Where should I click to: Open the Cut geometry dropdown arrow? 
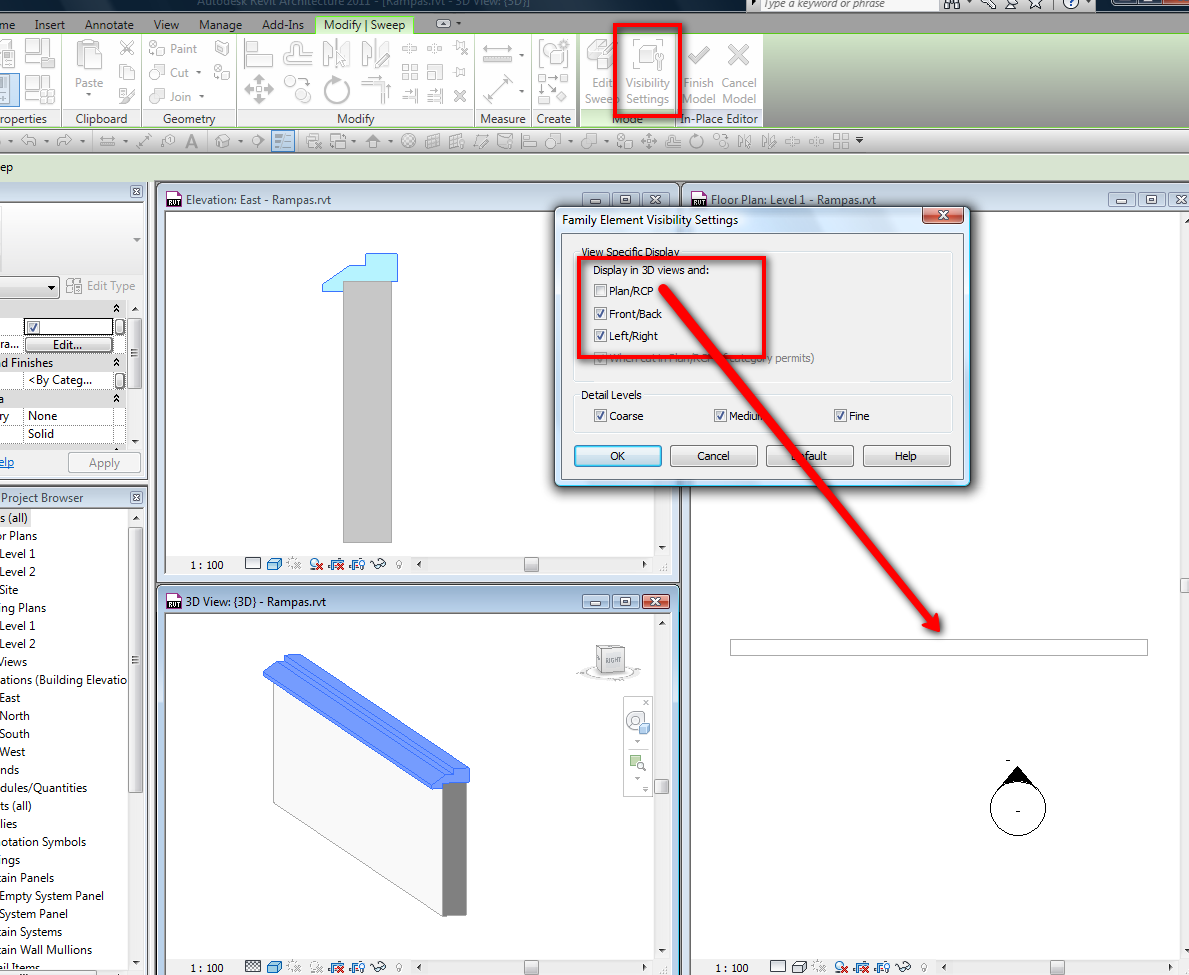coord(199,73)
